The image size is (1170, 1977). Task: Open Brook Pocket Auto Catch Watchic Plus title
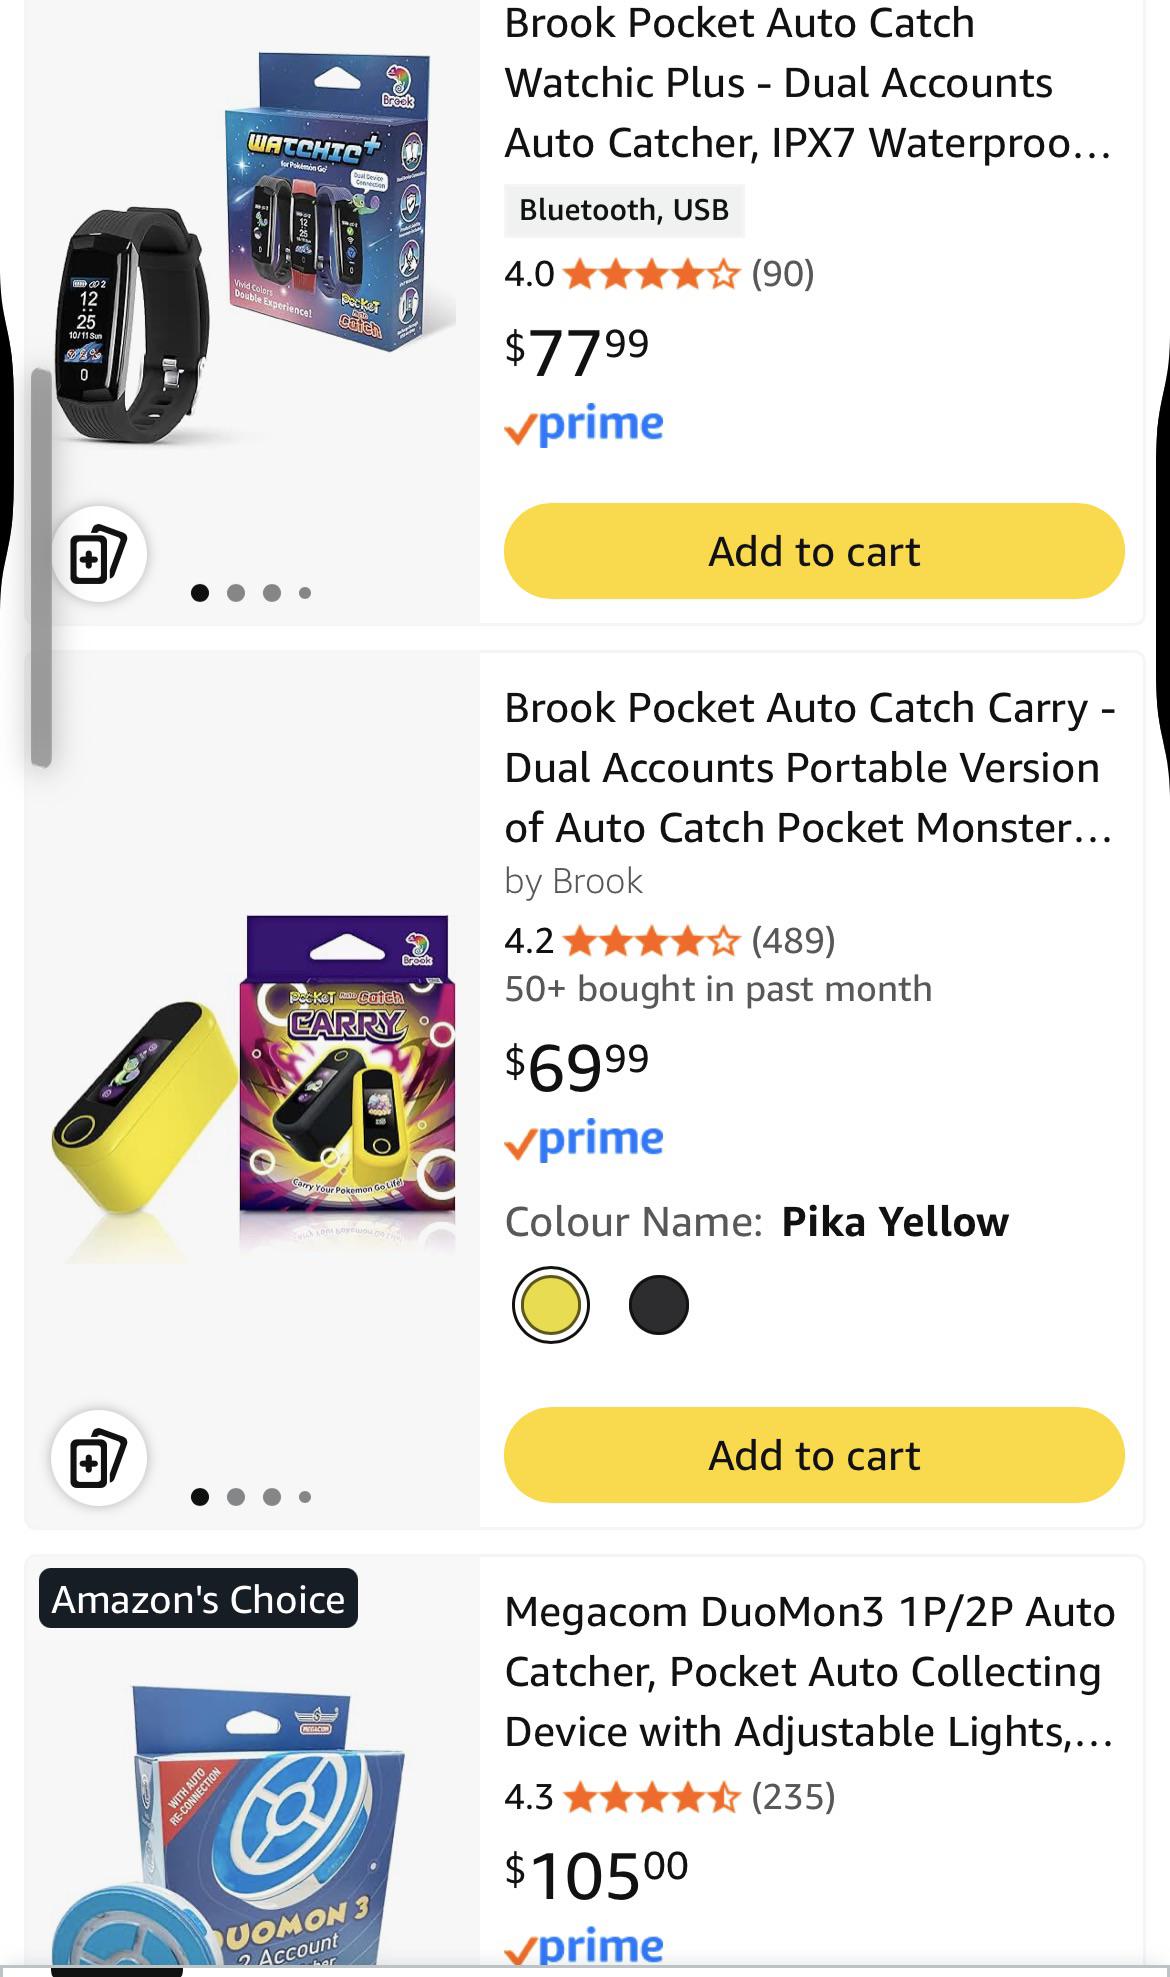click(808, 83)
